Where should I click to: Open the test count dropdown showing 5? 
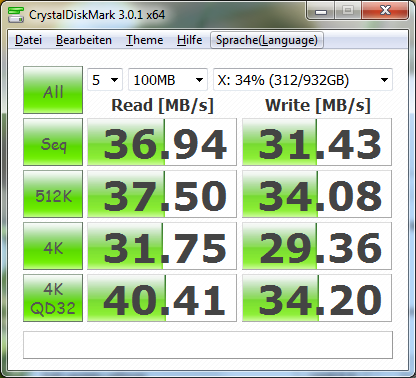coord(105,80)
